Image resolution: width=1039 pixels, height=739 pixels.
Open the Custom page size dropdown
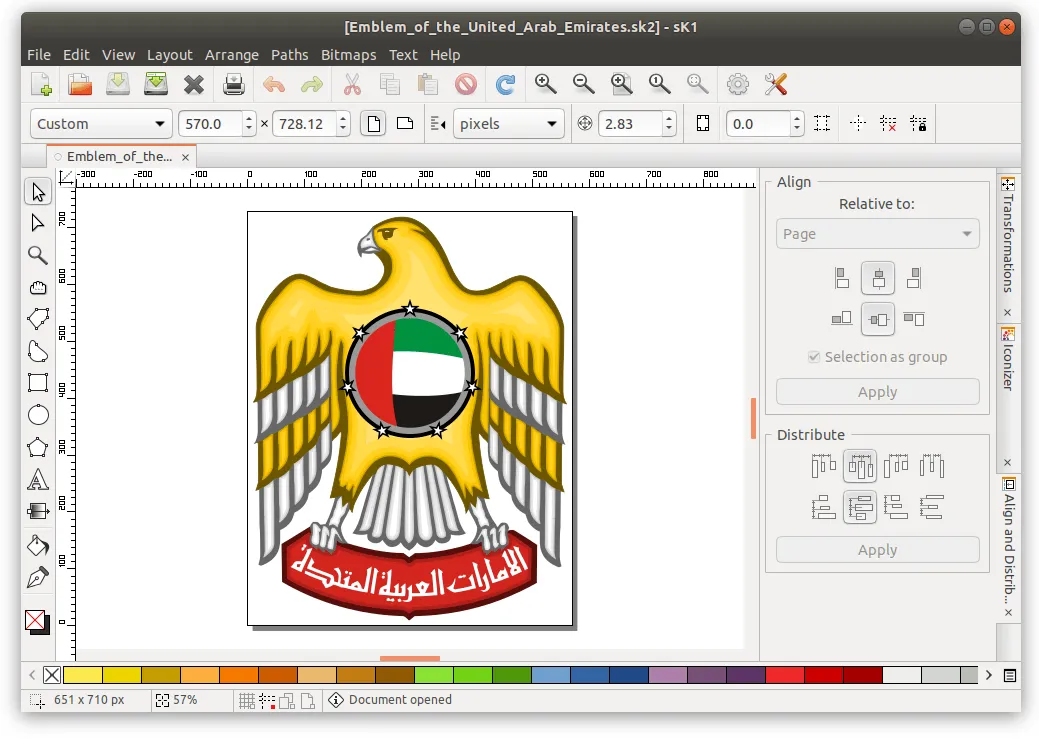click(x=100, y=123)
